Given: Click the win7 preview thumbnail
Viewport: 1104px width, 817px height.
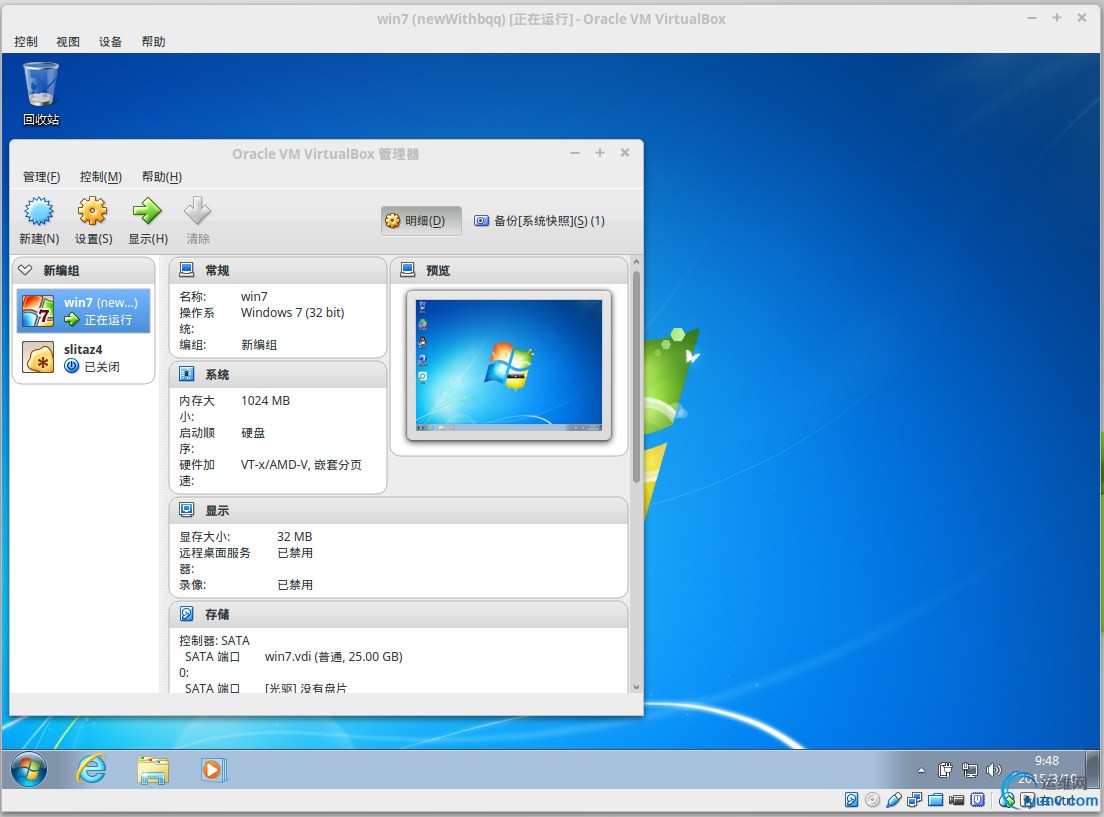Looking at the screenshot, I should pyautogui.click(x=508, y=365).
